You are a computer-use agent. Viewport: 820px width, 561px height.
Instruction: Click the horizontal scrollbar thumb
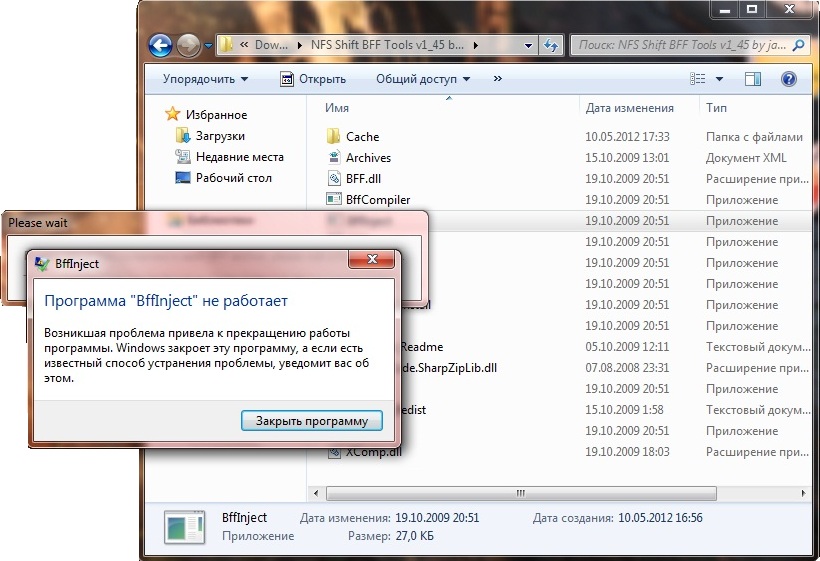point(521,493)
